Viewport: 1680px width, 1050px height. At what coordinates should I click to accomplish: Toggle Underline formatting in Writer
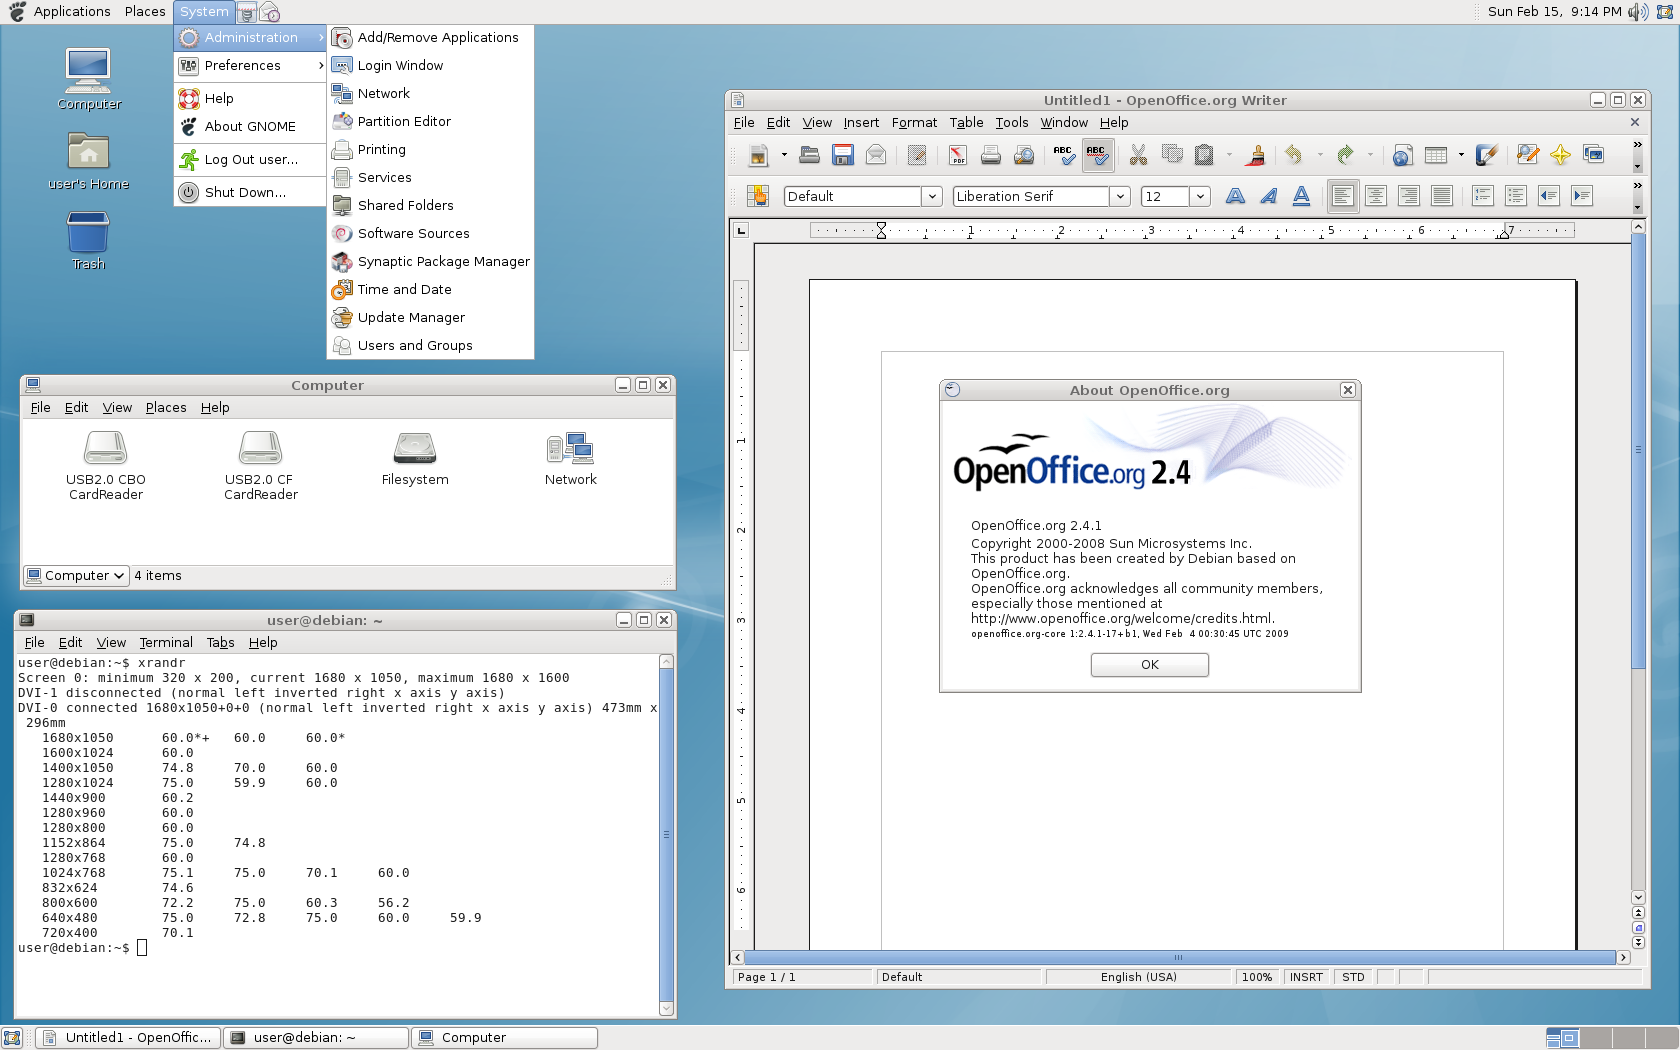point(1301,196)
